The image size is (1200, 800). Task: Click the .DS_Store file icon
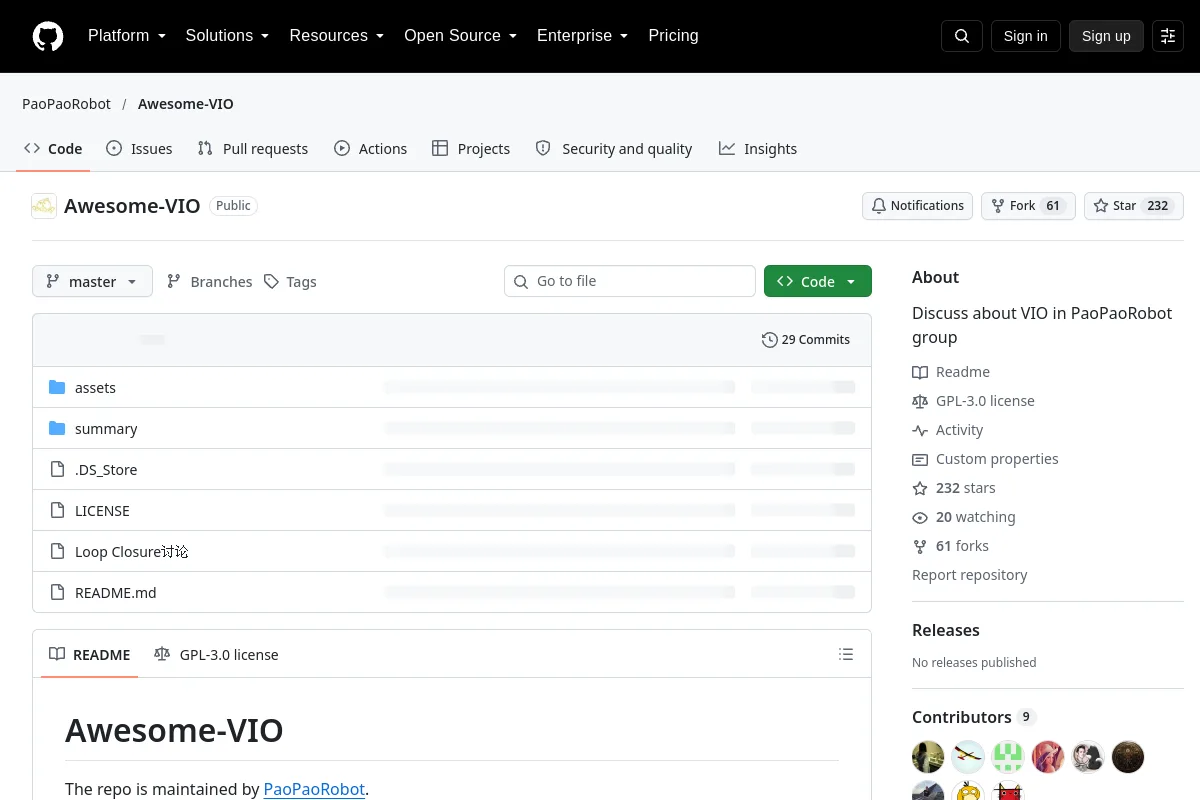57,470
